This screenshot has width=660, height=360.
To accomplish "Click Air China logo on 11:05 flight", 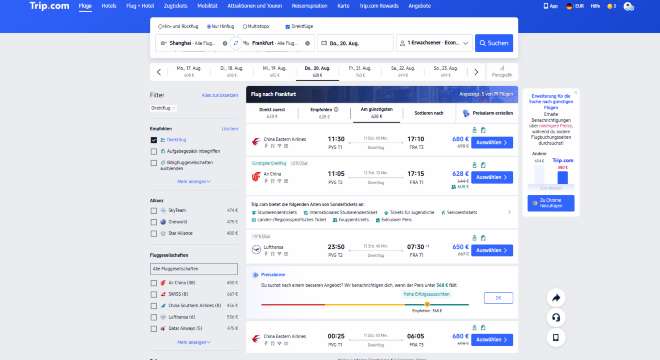I will click(255, 176).
